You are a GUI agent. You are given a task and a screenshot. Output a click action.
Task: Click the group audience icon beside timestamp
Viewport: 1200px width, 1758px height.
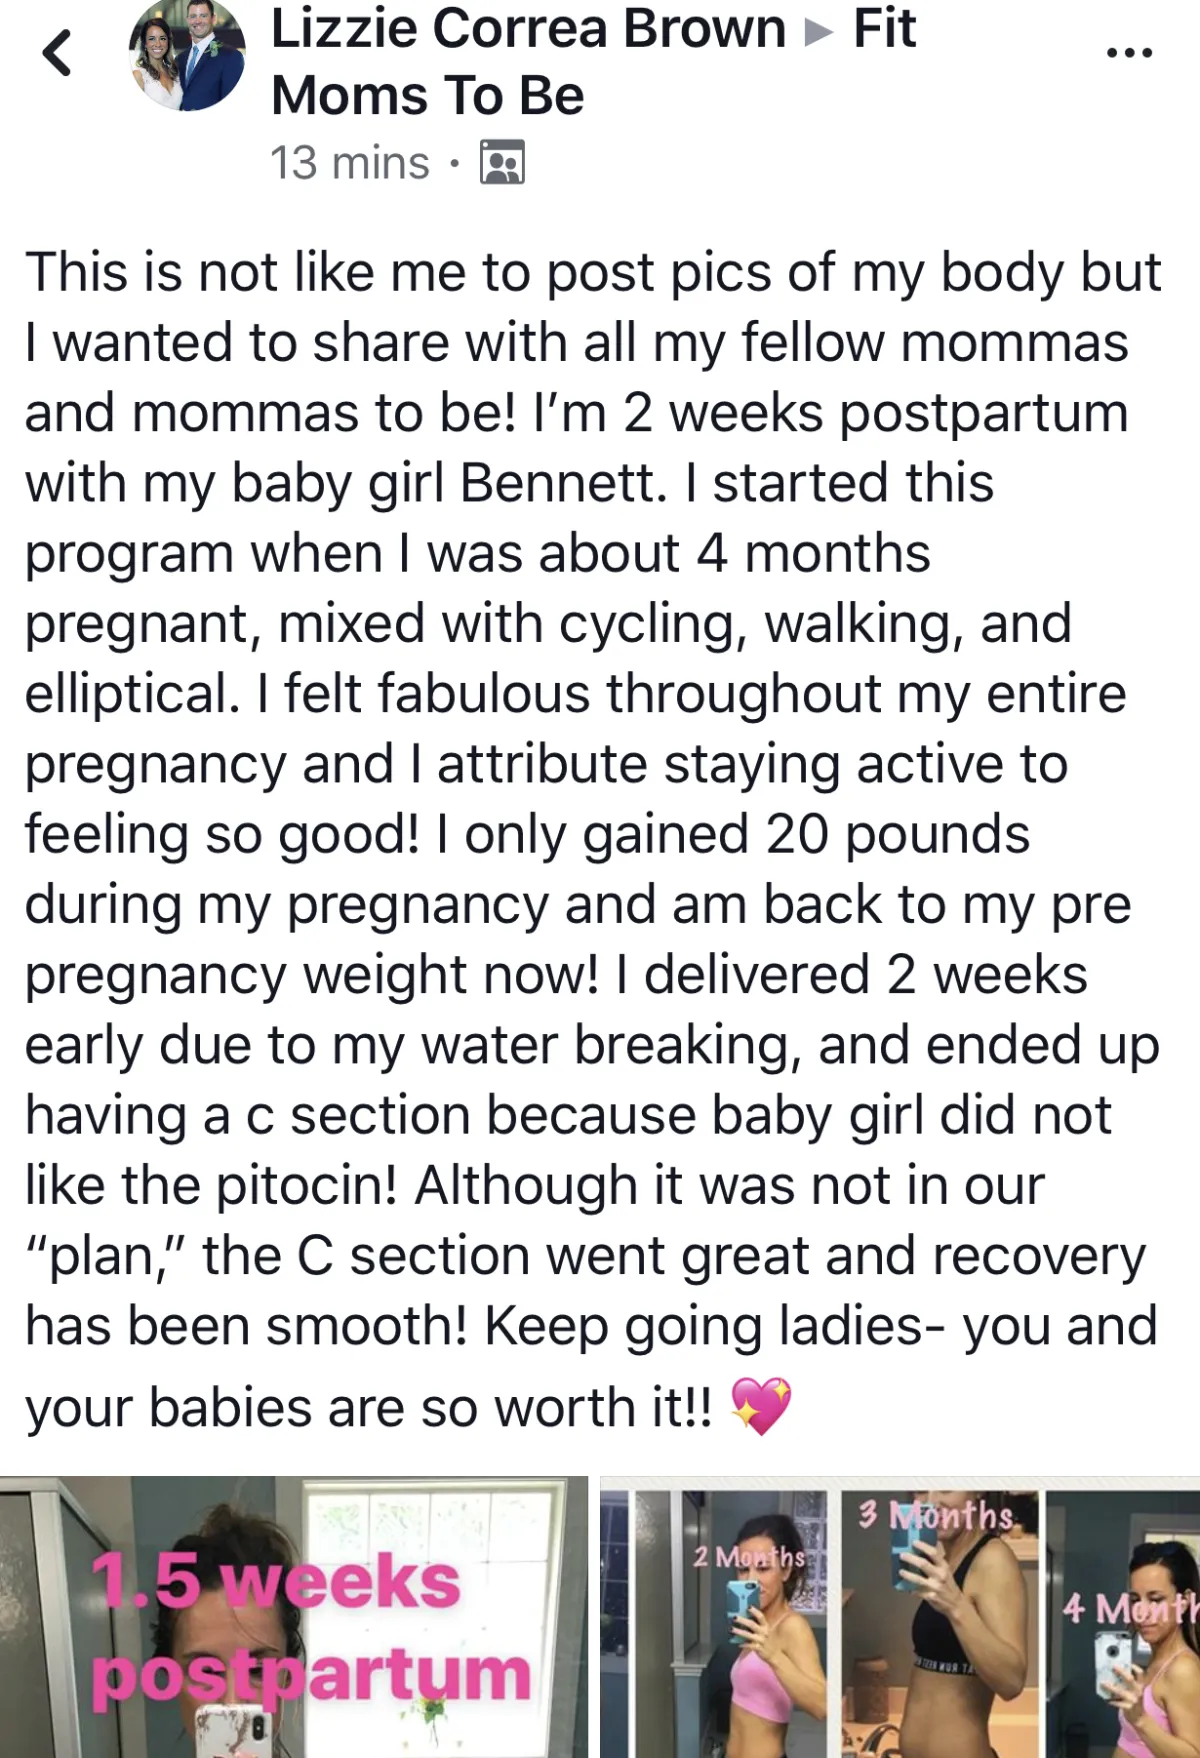pos(502,163)
